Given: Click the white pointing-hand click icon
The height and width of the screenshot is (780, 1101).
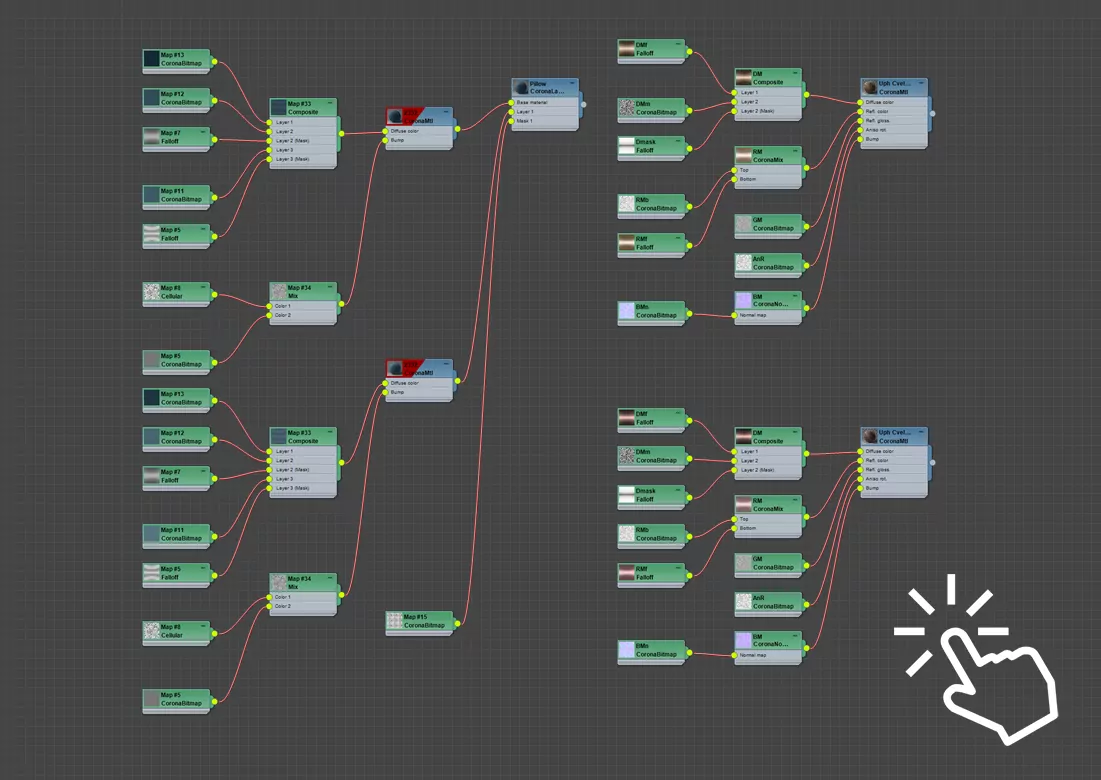Looking at the screenshot, I should [x=983, y=662].
